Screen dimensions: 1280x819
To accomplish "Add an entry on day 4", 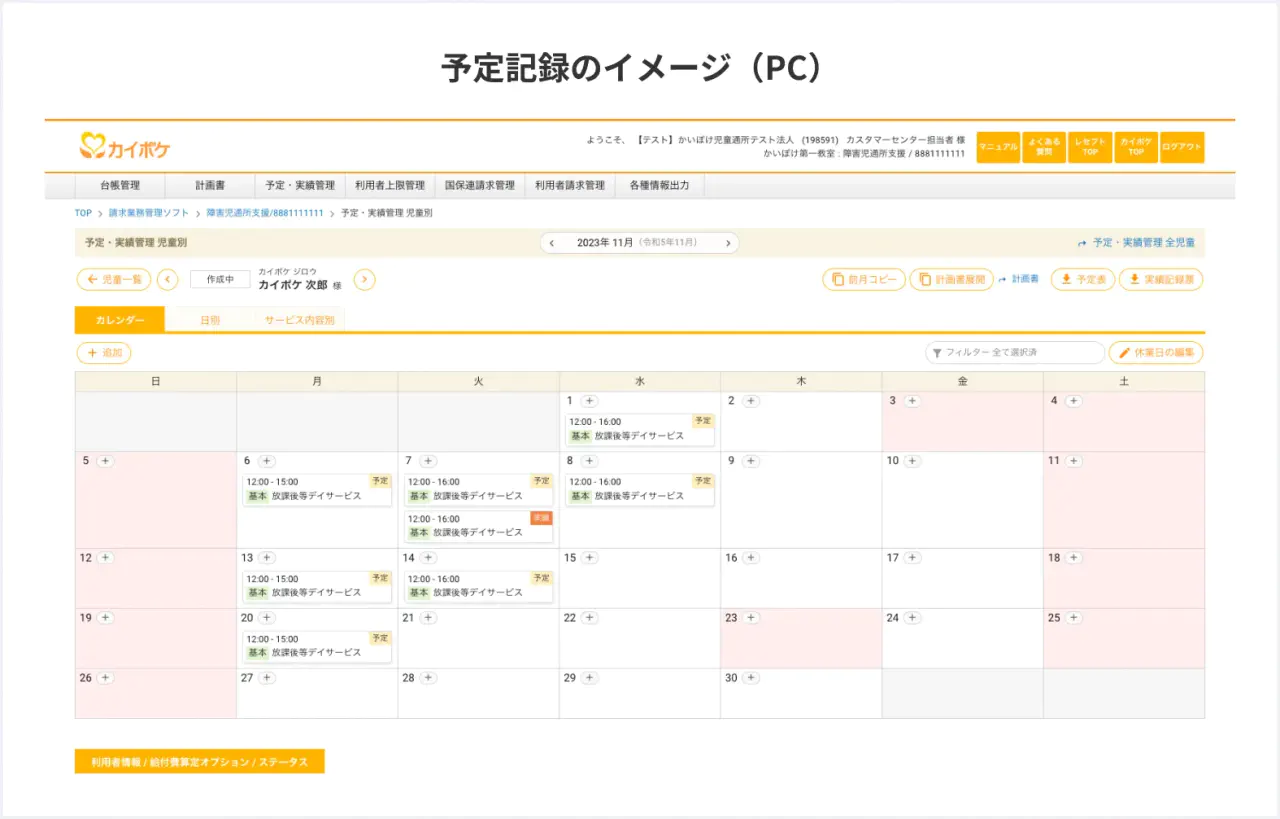I will [1074, 401].
